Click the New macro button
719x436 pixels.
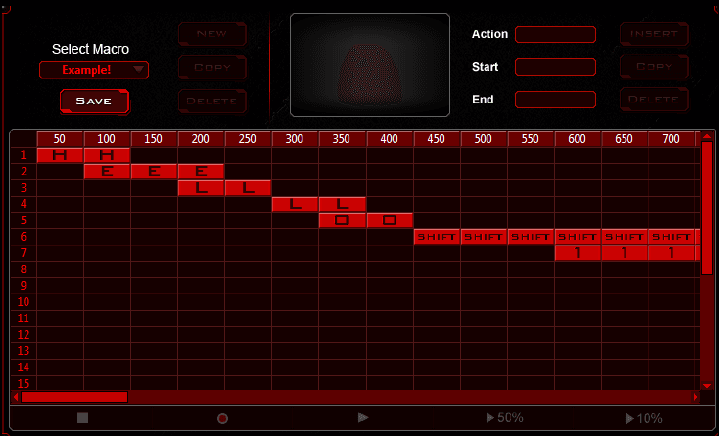(212, 34)
